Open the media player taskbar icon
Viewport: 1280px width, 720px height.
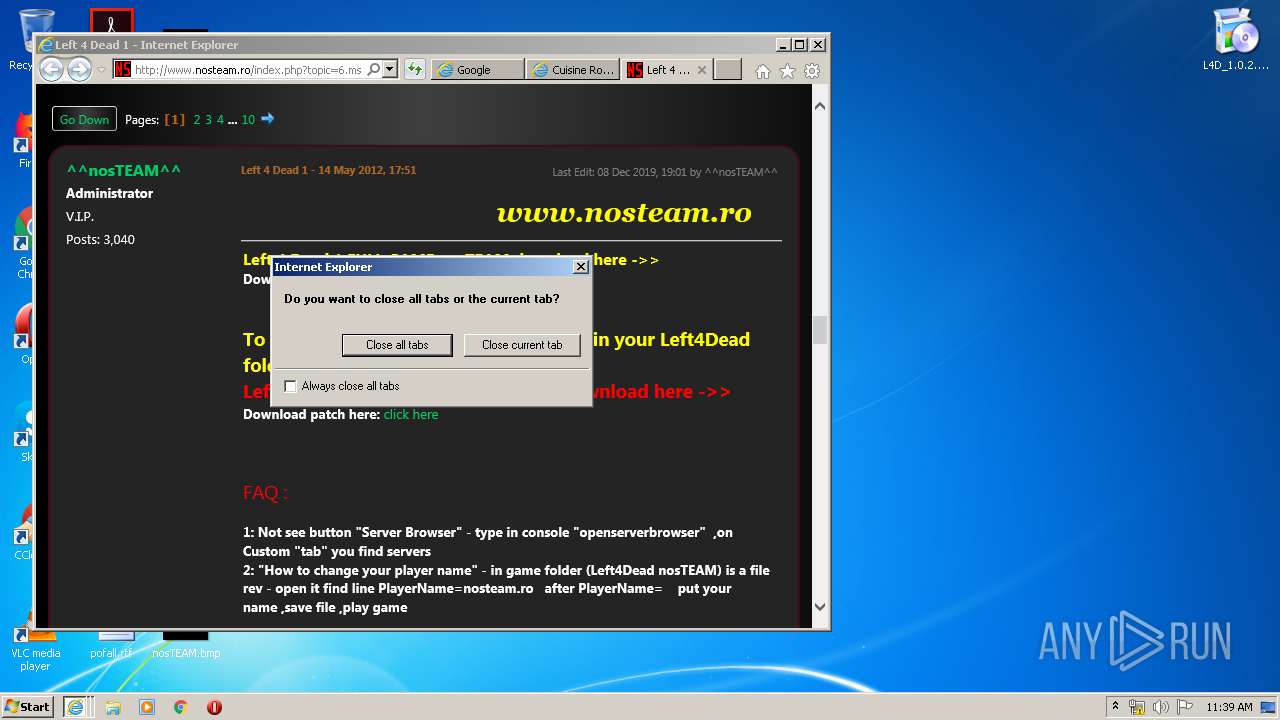(x=147, y=707)
